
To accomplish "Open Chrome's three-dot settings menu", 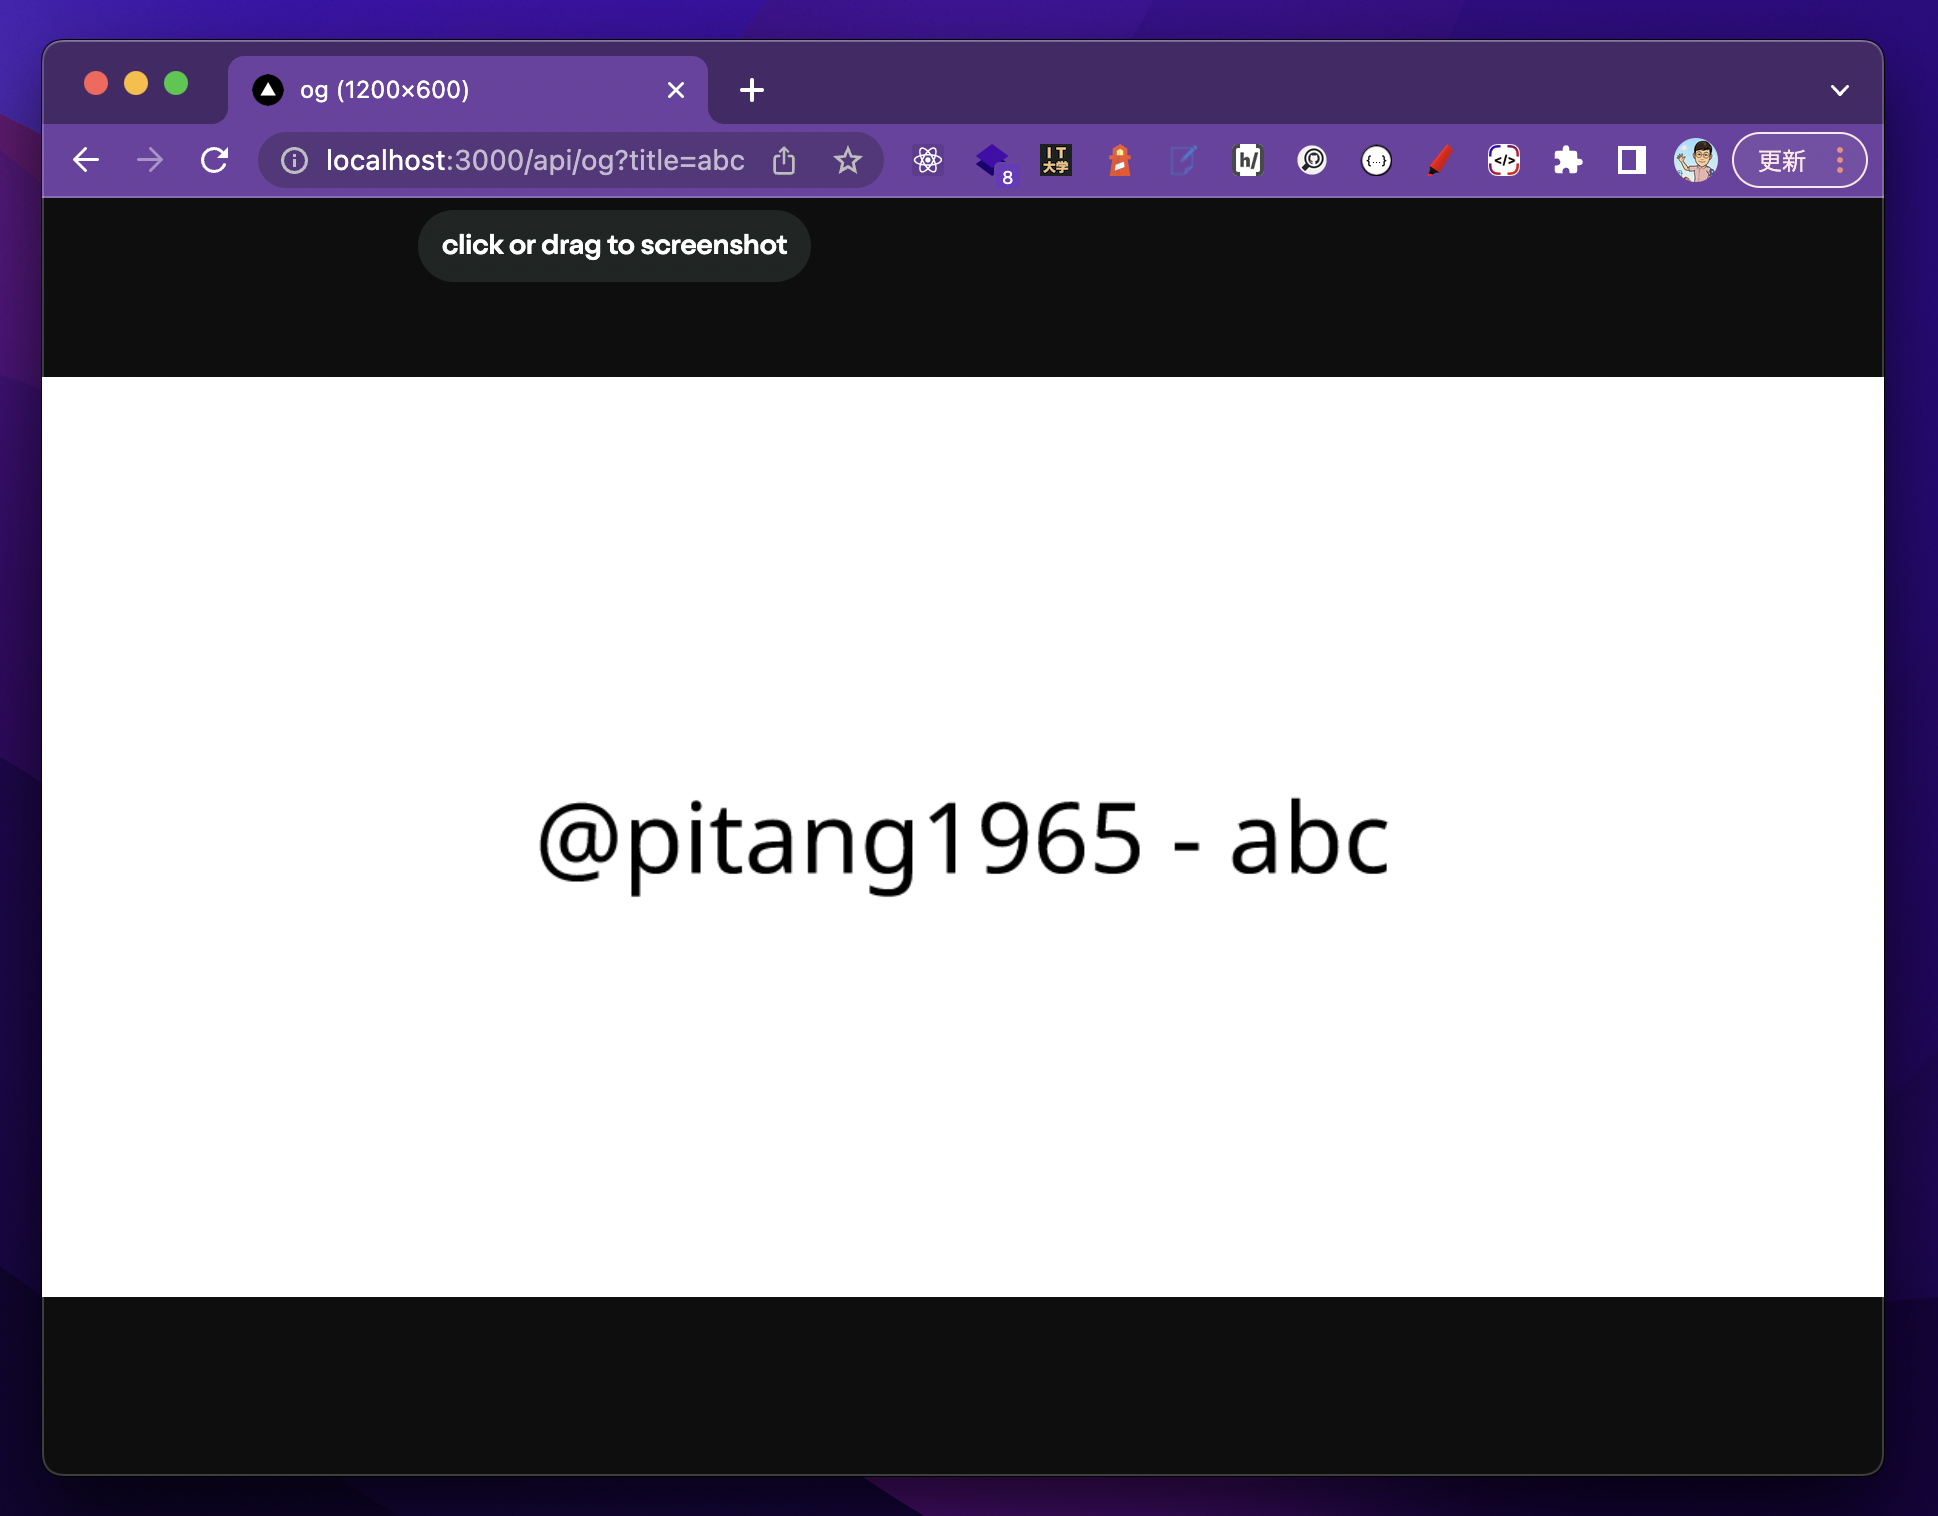I will [x=1840, y=160].
